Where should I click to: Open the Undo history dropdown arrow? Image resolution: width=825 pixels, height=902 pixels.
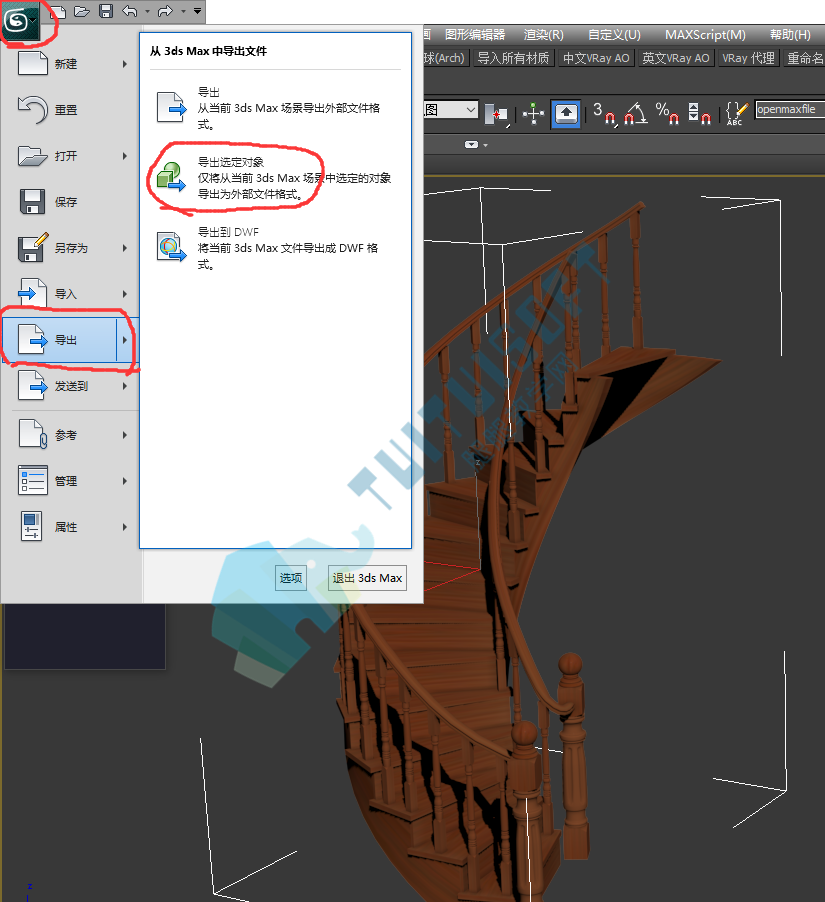[147, 12]
